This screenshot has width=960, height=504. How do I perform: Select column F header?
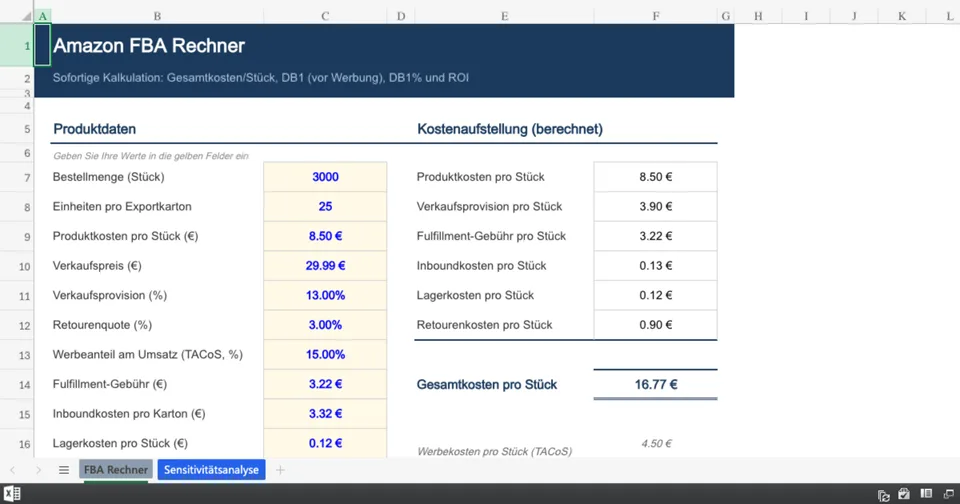[x=656, y=16]
